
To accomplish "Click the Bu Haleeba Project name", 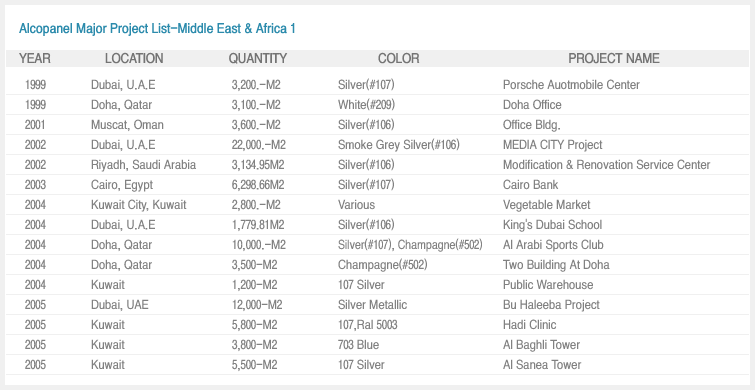I will [551, 305].
